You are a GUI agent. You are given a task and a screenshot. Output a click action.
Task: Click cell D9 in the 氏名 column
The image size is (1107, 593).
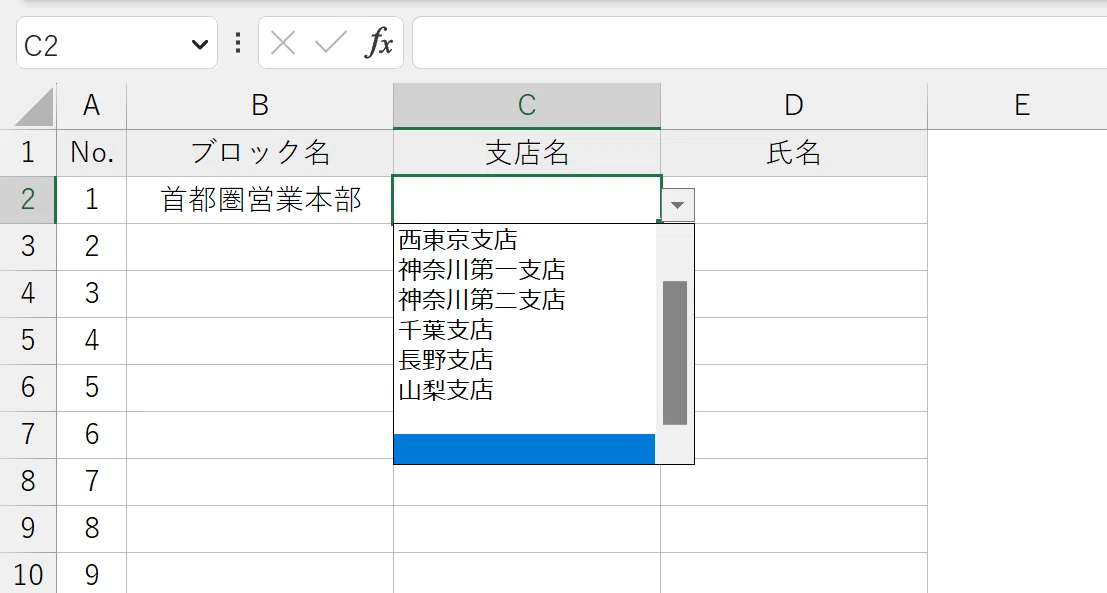click(794, 529)
